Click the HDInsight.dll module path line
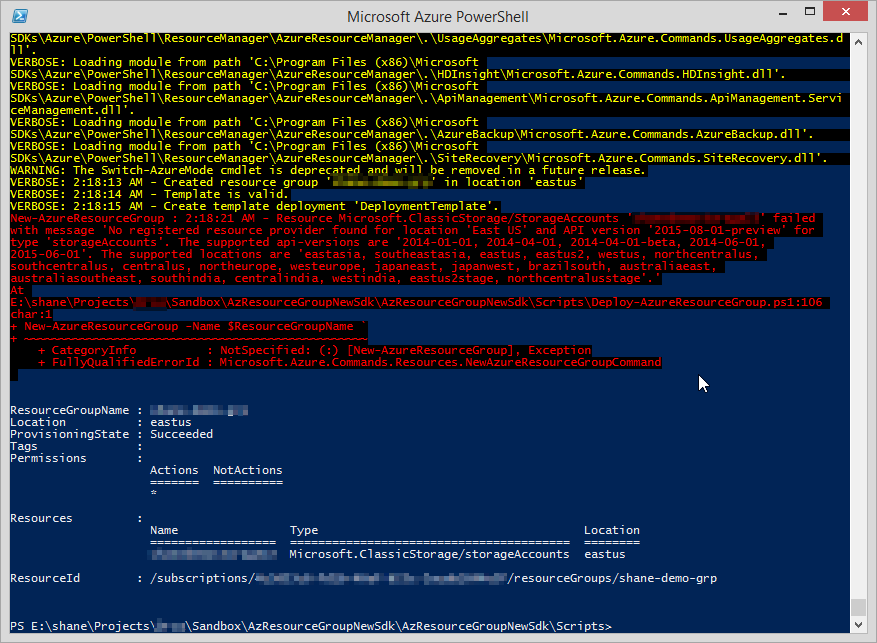Image resolution: width=877 pixels, height=643 pixels. click(398, 74)
